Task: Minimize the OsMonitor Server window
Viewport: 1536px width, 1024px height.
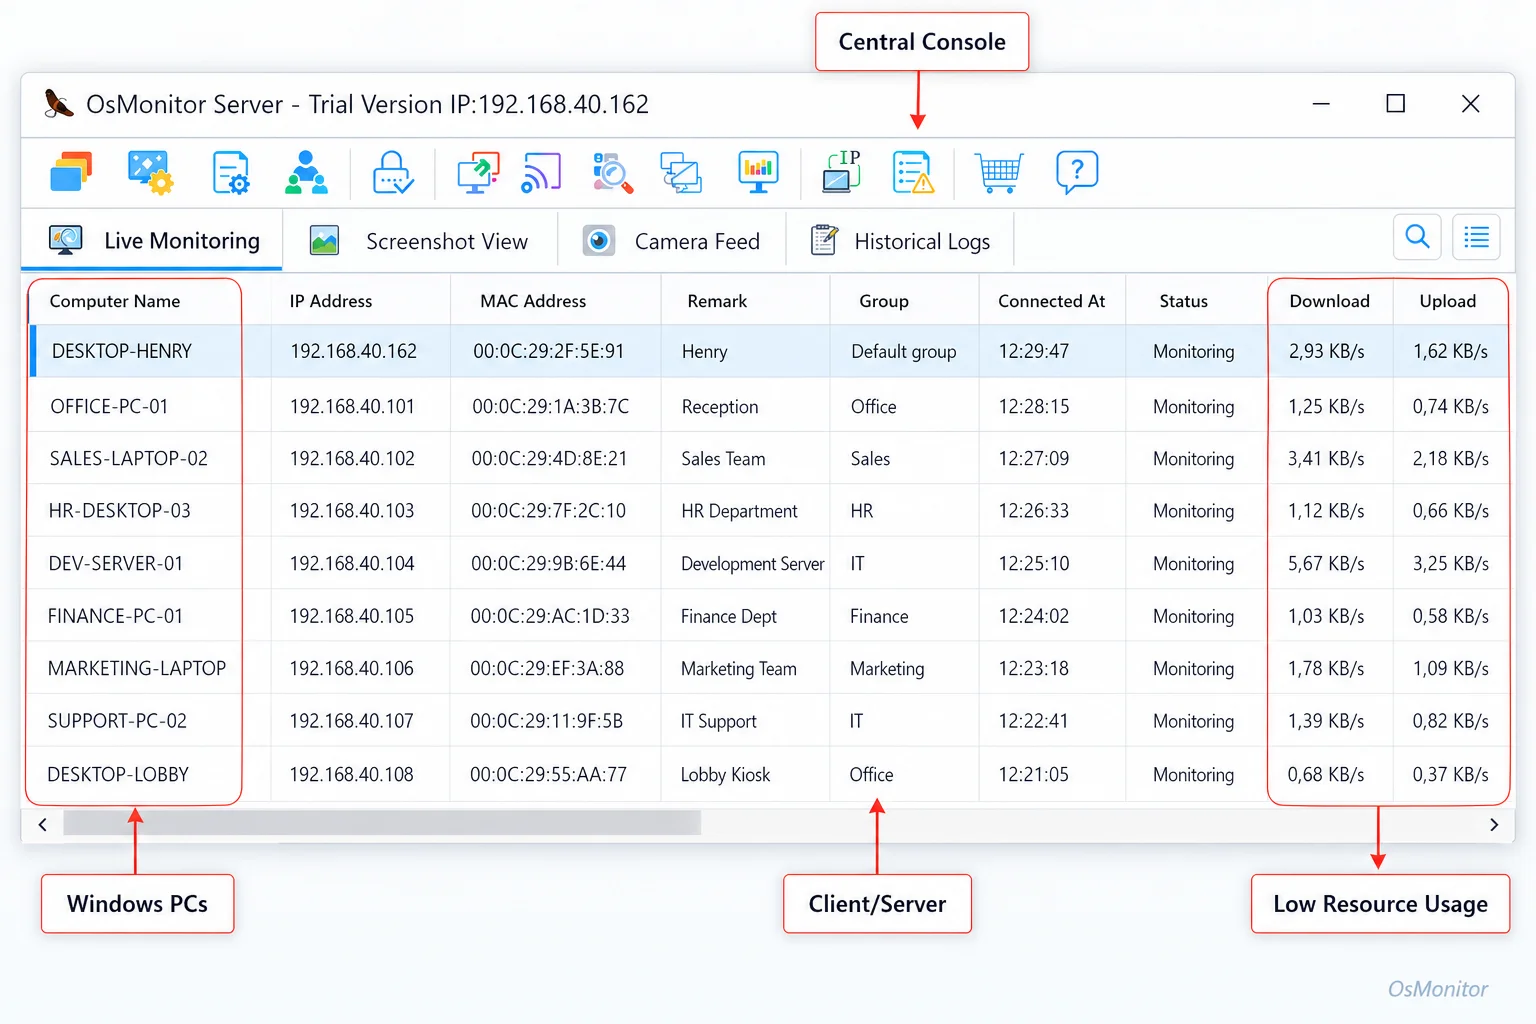Action: [x=1321, y=104]
